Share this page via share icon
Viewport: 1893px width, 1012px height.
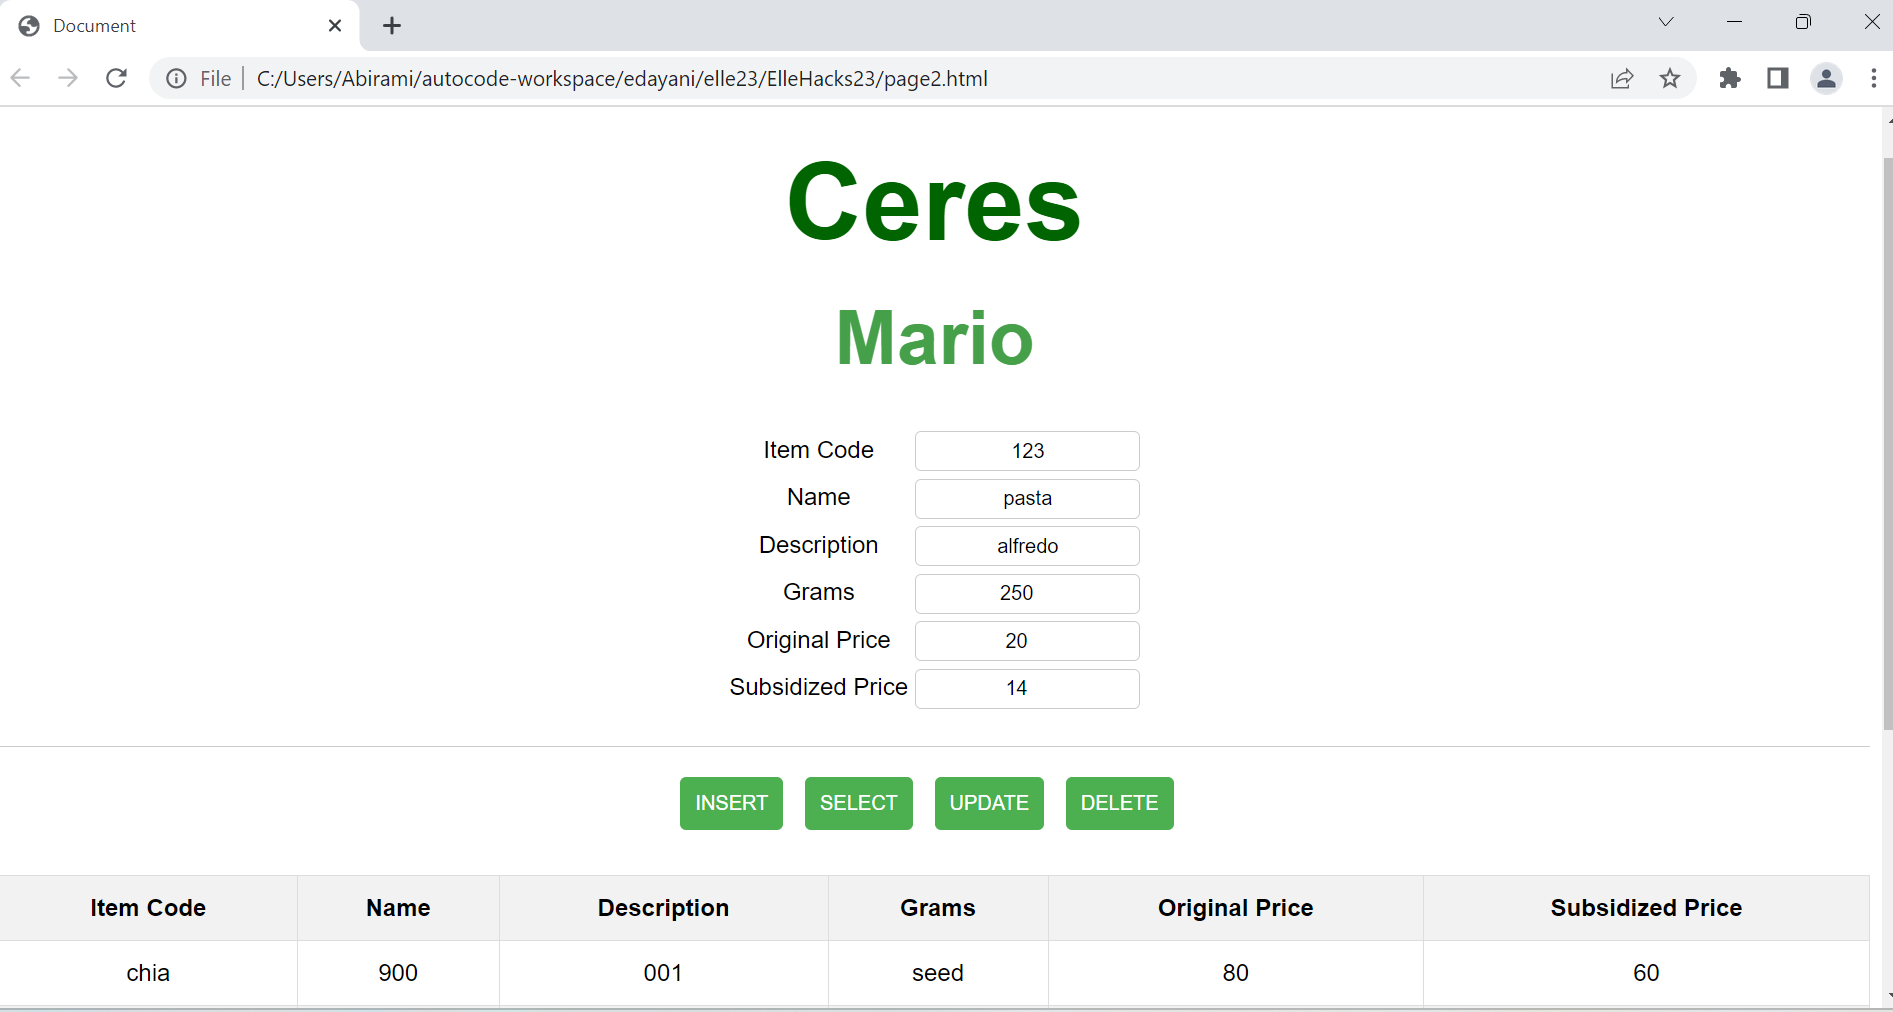[1622, 78]
